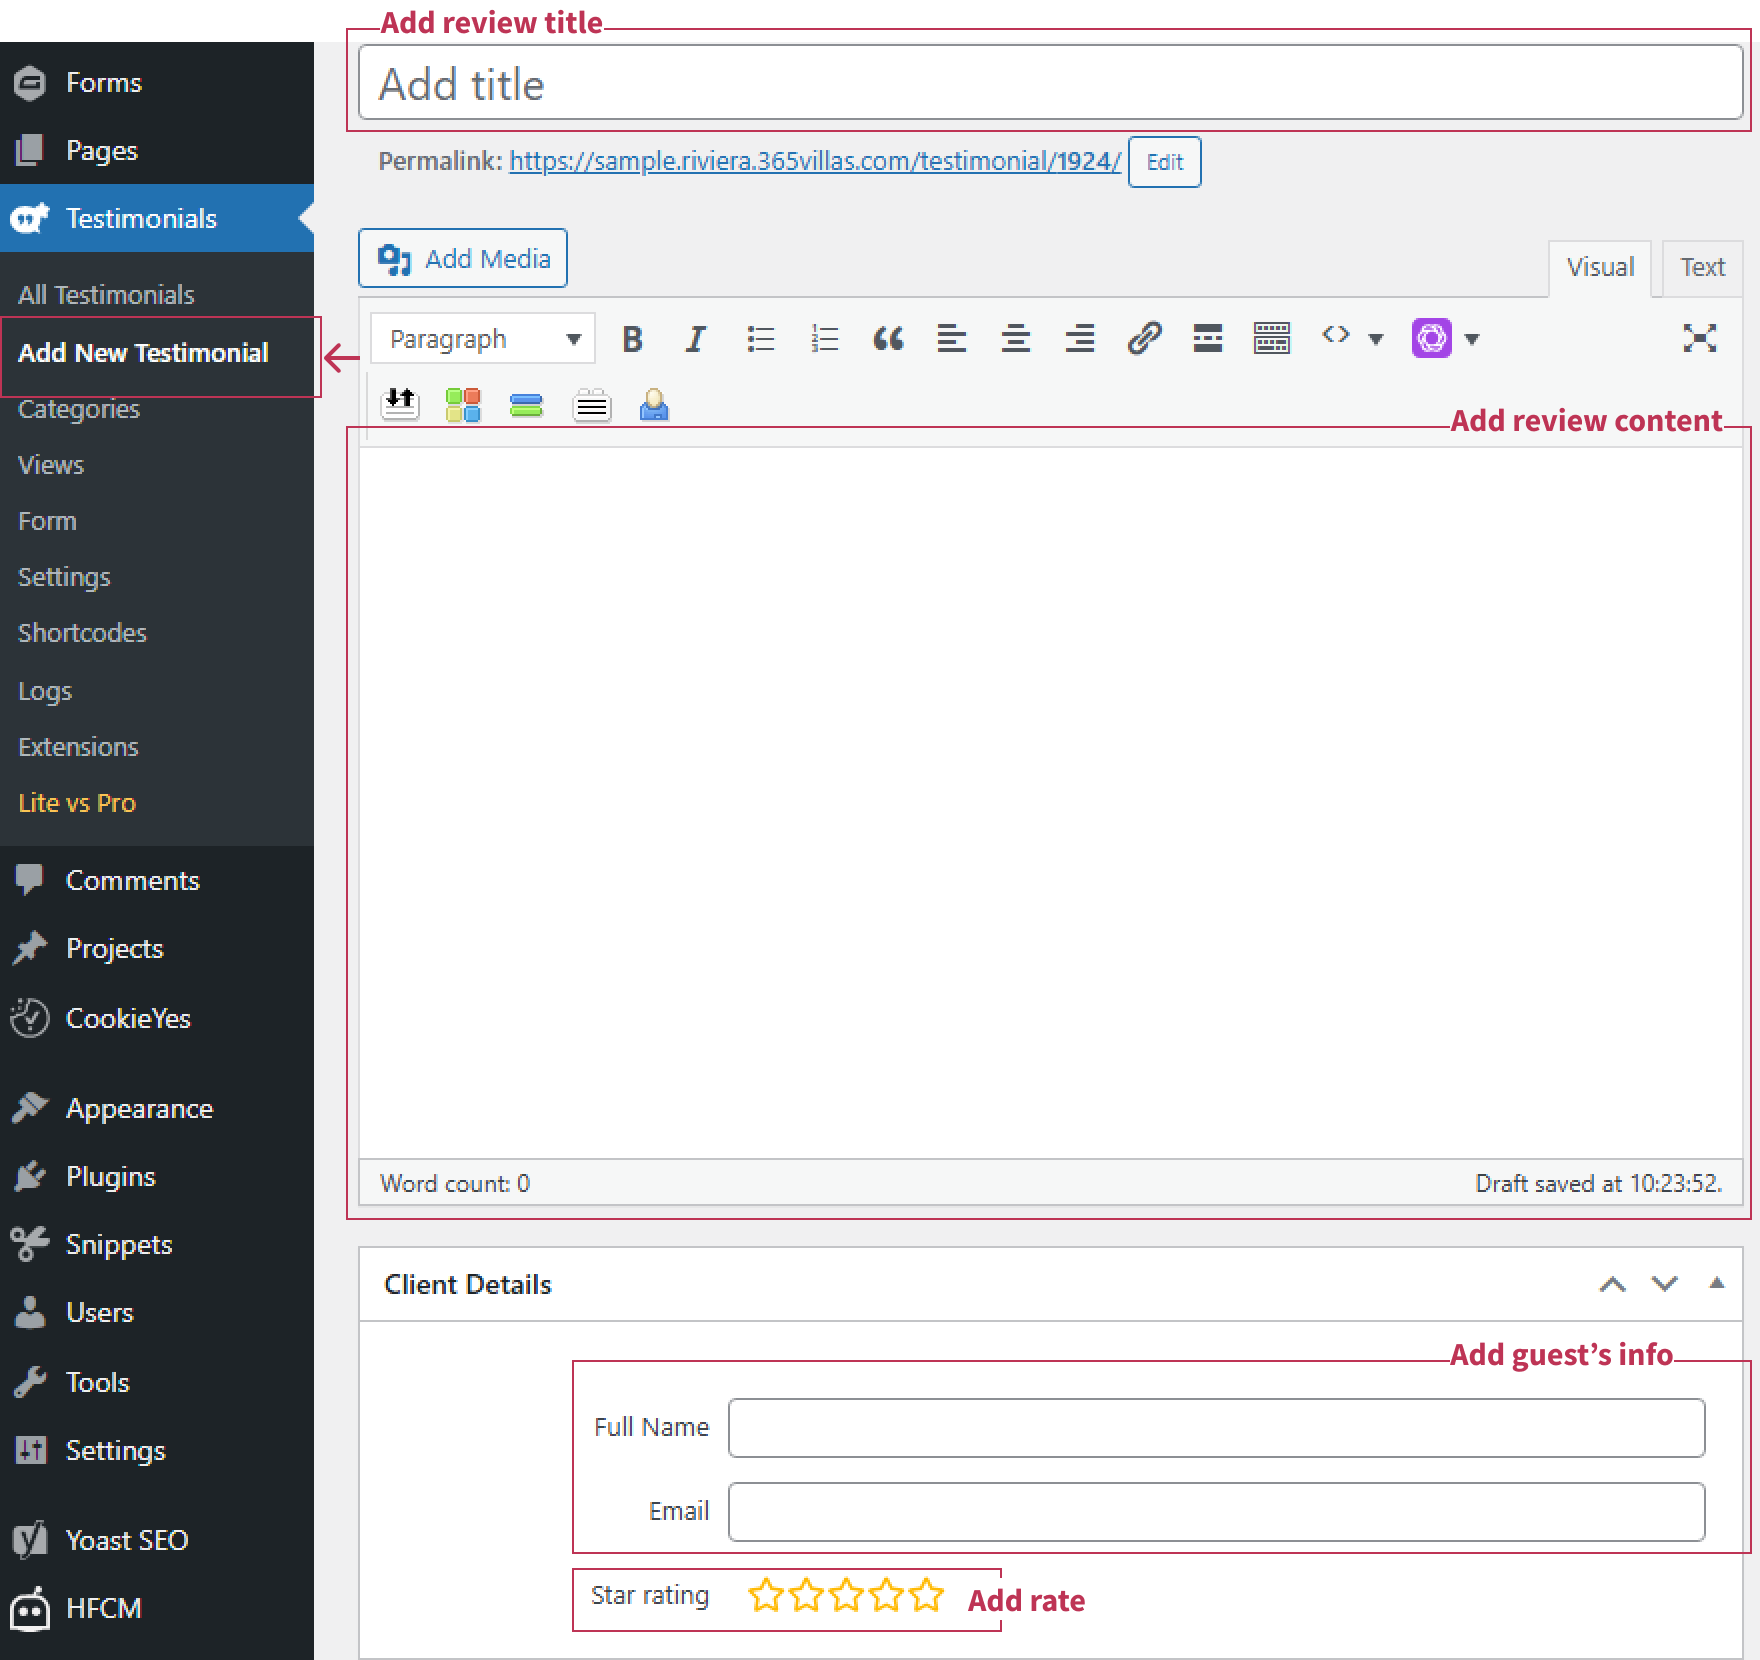Expand the dropdown arrow beside the purple icon
This screenshot has width=1760, height=1660.
(x=1472, y=339)
